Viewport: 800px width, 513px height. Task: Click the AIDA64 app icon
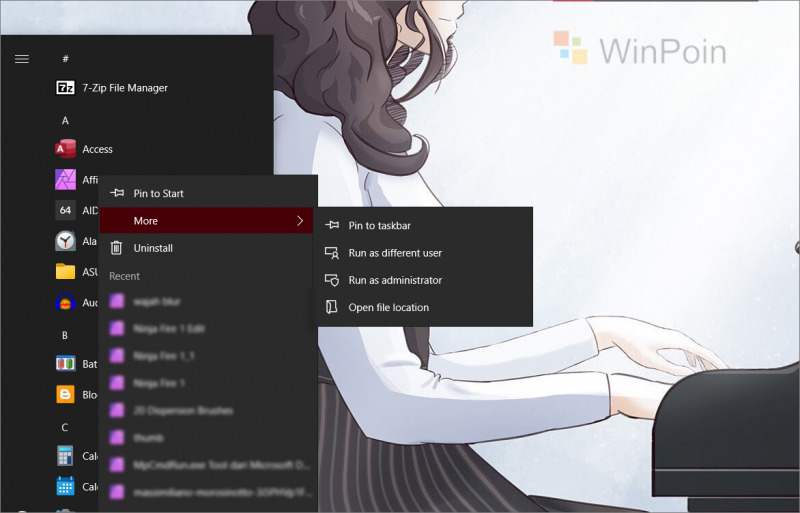tap(65, 210)
